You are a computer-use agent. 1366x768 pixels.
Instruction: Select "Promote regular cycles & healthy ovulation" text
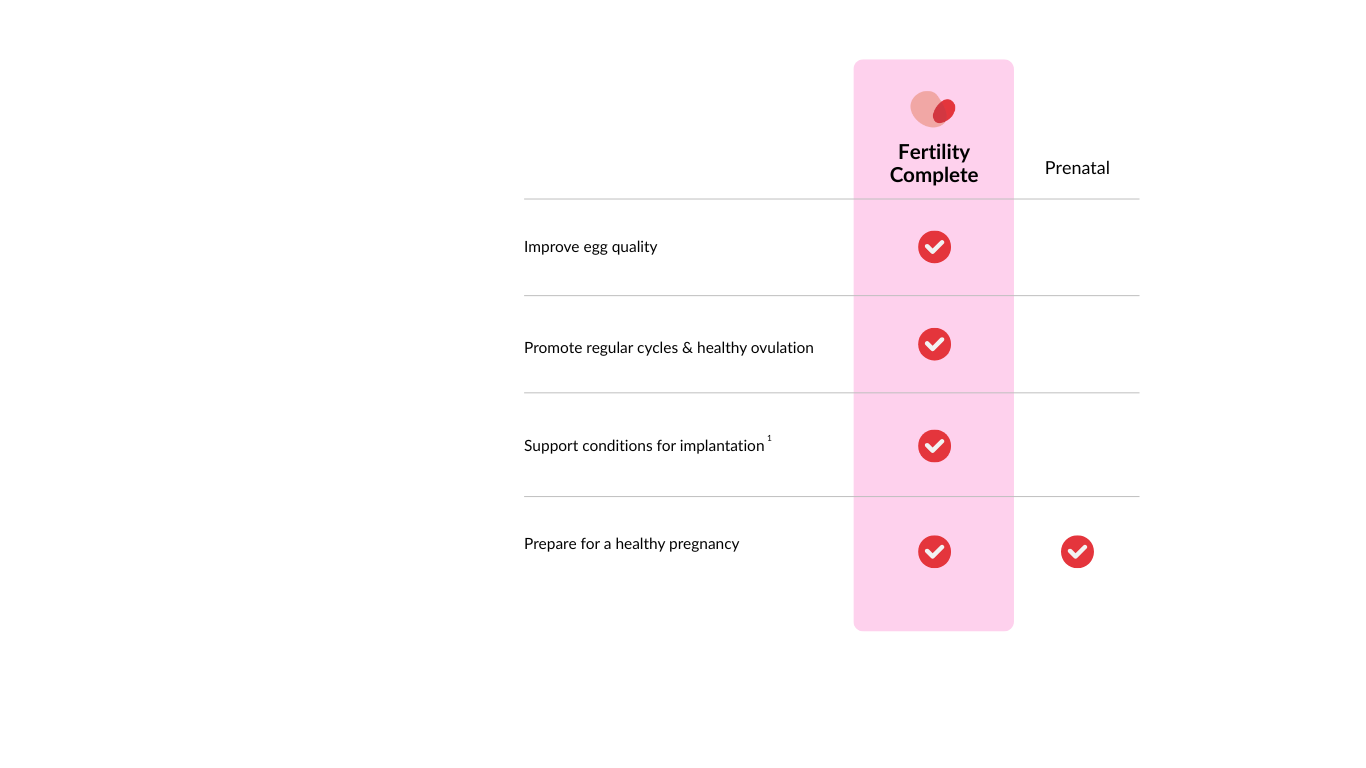pos(668,348)
